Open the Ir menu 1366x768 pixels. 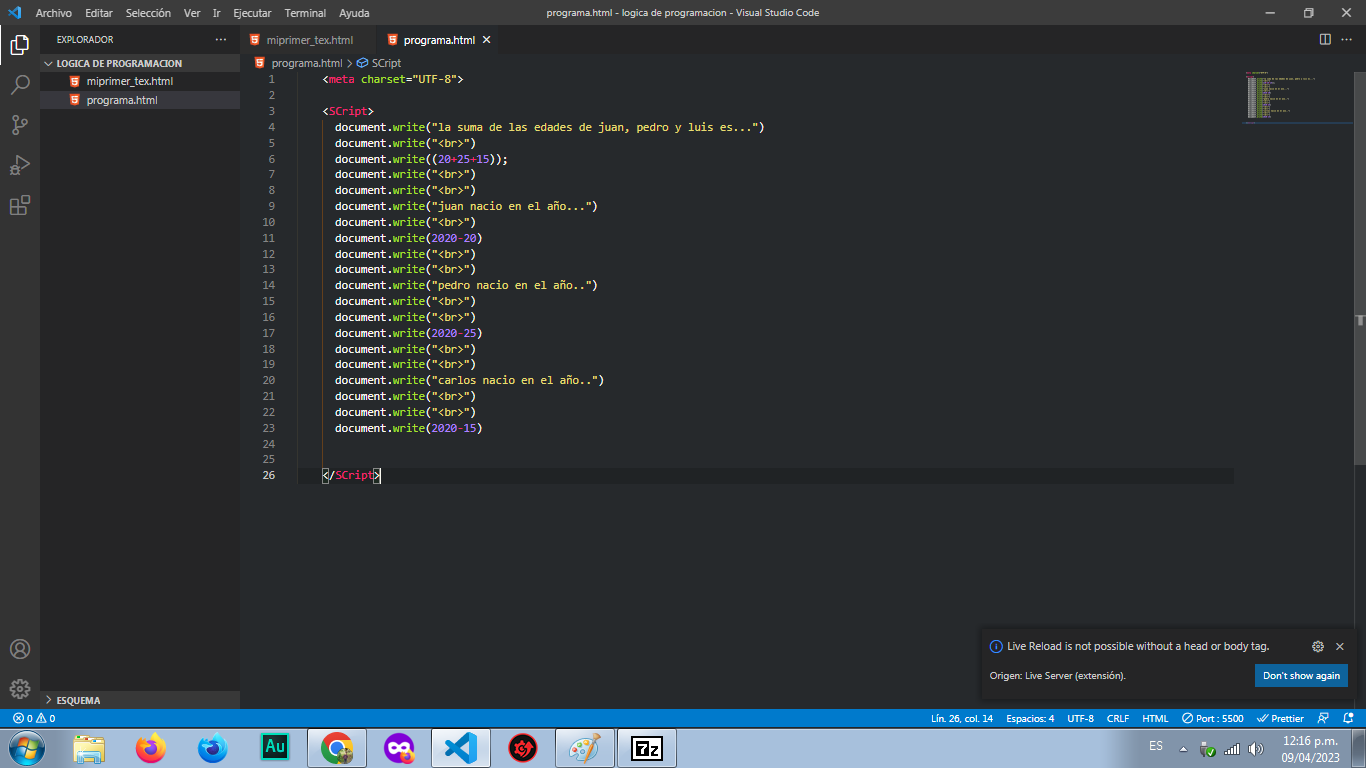point(216,13)
